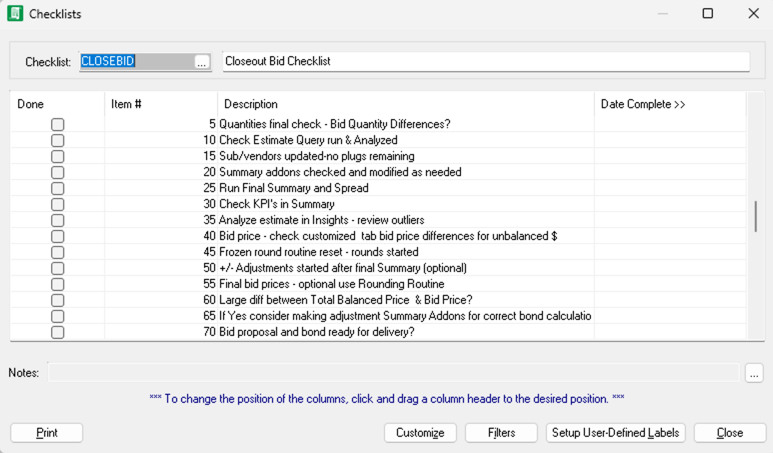
Task: Mark item 30 Check KPI's as done
Action: pos(58,205)
